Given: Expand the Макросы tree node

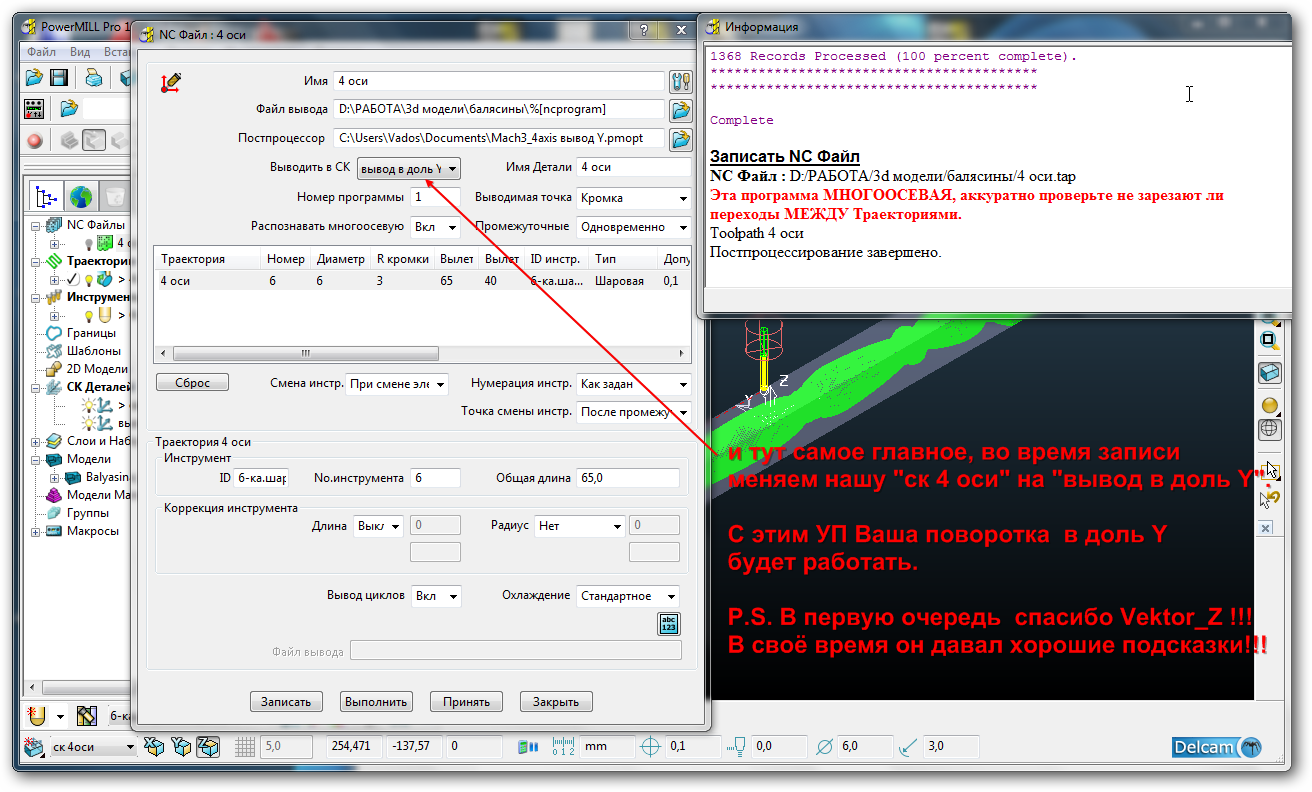Looking at the screenshot, I should coord(37,531).
